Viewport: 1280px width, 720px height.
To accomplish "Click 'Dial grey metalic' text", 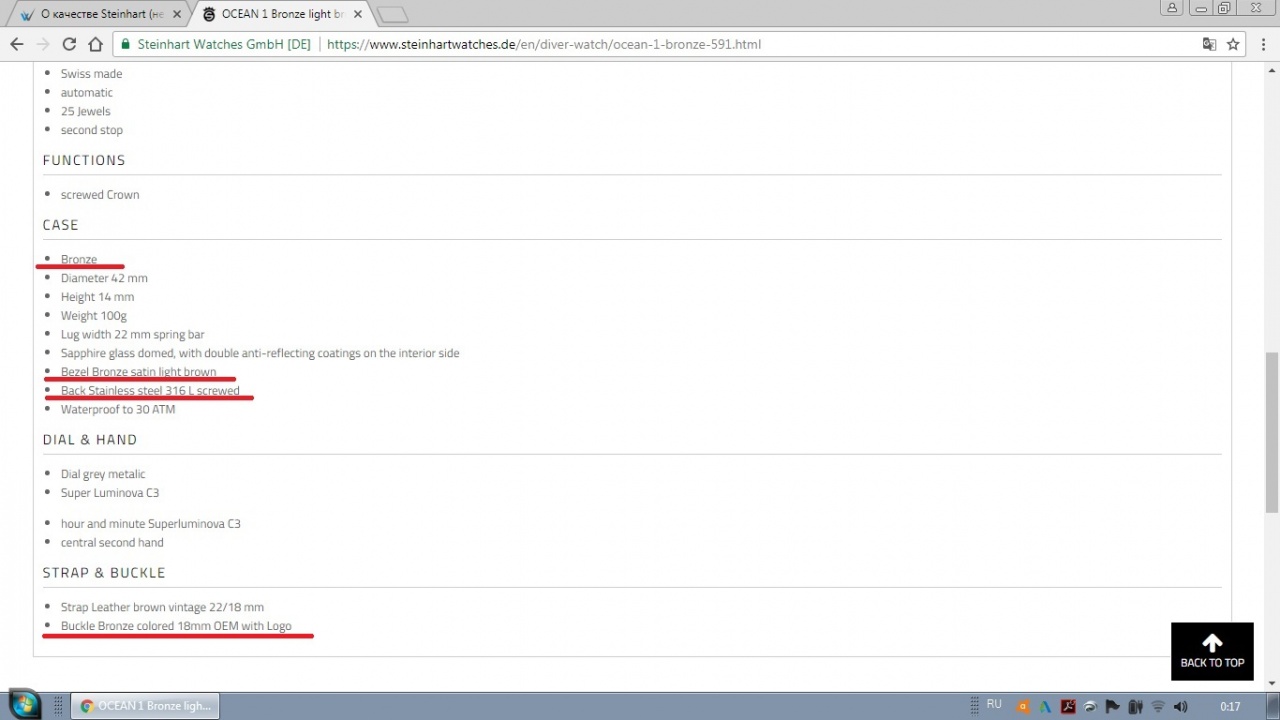I will tap(103, 474).
